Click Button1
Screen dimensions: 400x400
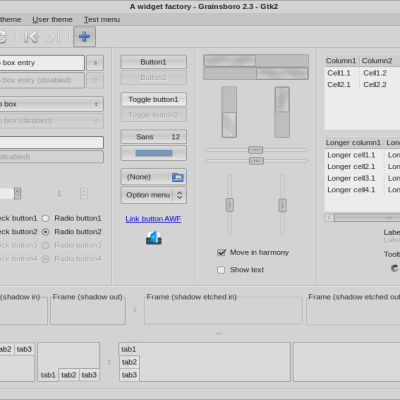tap(153, 62)
